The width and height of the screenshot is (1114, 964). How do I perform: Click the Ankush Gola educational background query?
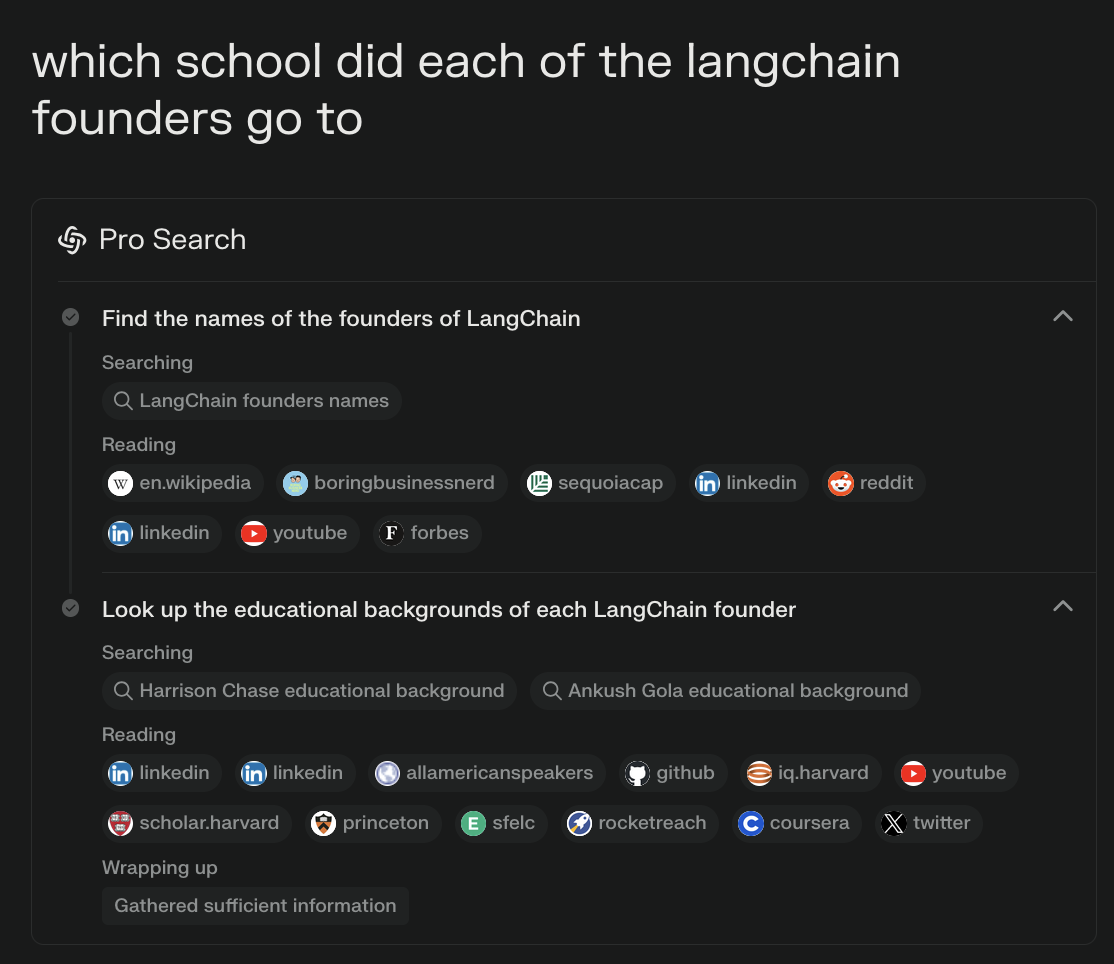tap(725, 691)
